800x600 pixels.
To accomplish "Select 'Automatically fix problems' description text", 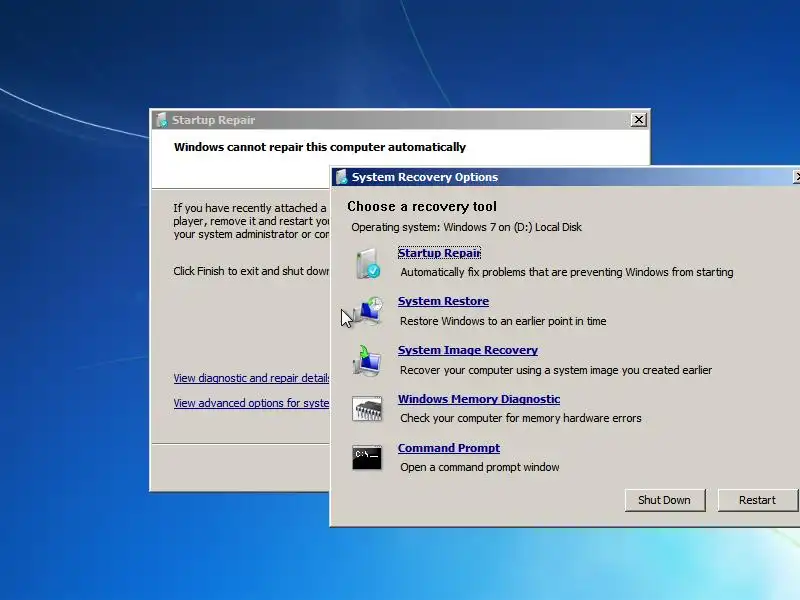I will pos(567,272).
